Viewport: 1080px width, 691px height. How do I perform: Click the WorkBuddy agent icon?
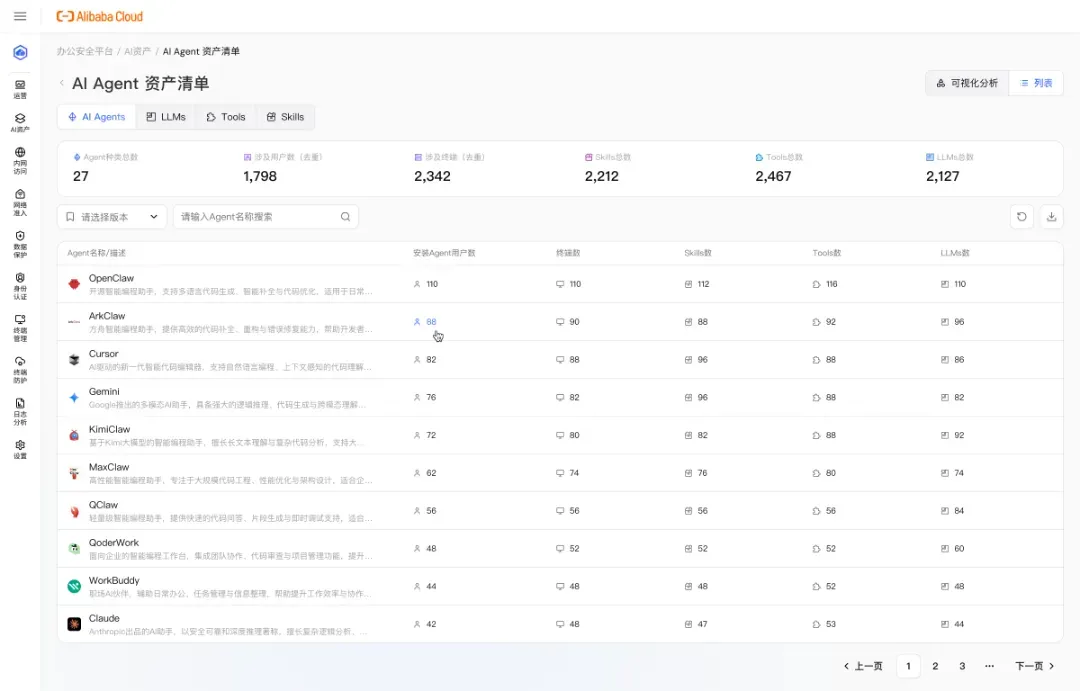coord(74,586)
